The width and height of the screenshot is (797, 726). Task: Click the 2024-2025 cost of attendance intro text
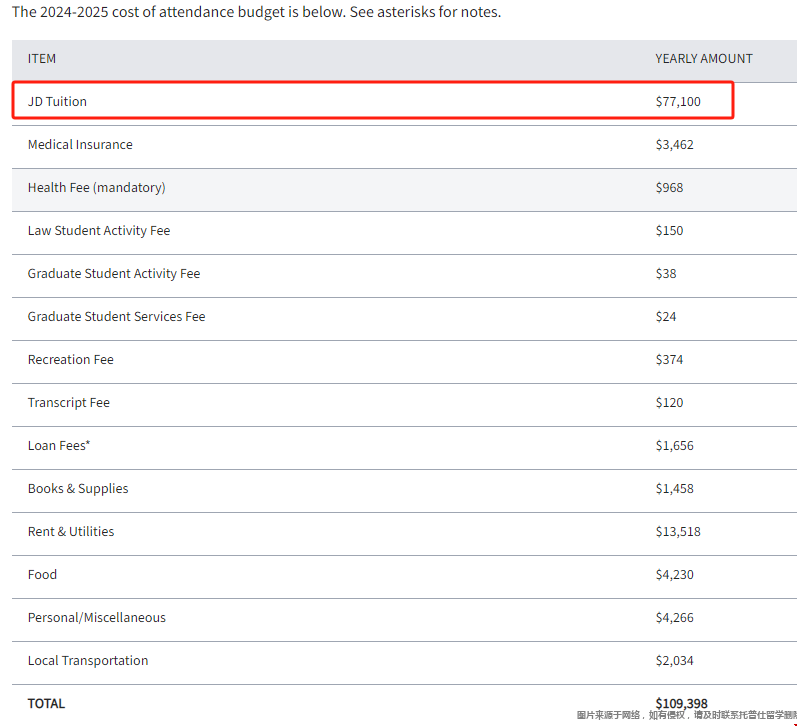[x=256, y=13]
